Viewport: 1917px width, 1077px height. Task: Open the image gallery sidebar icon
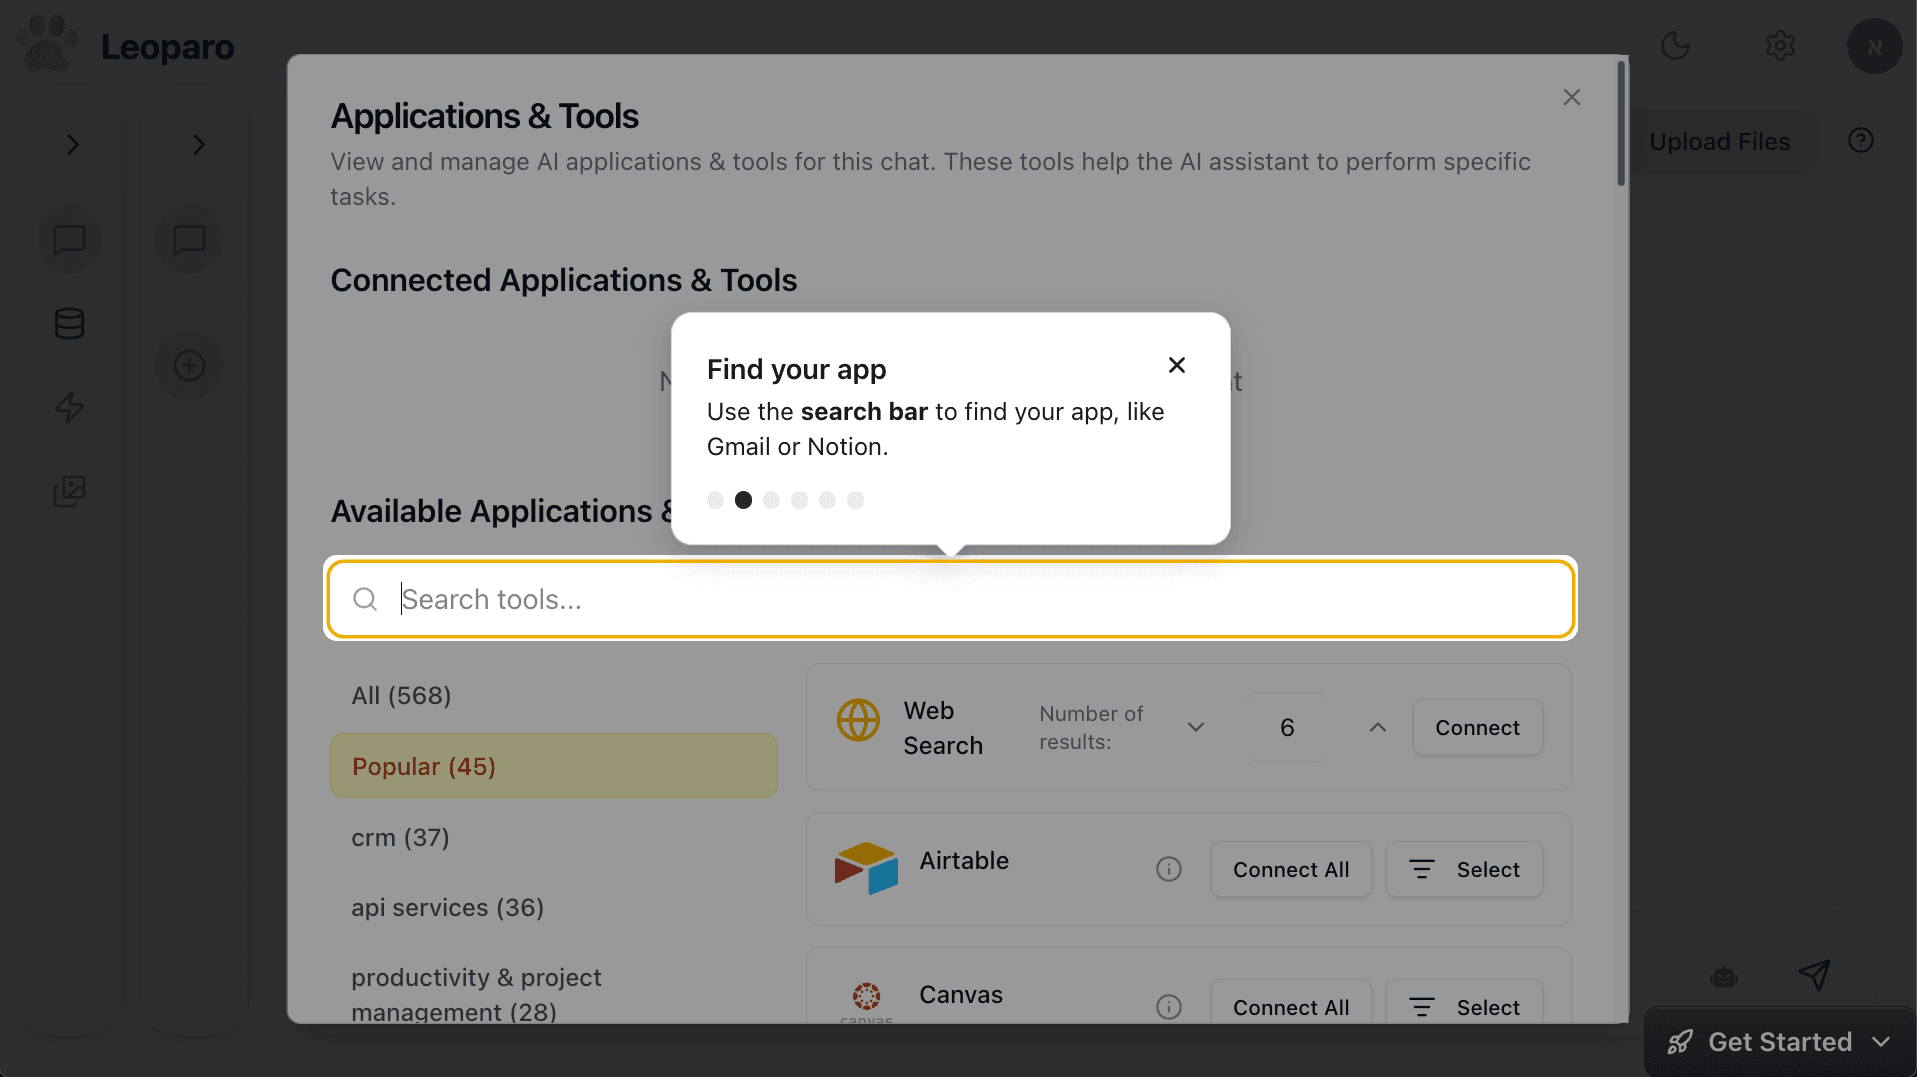68,491
